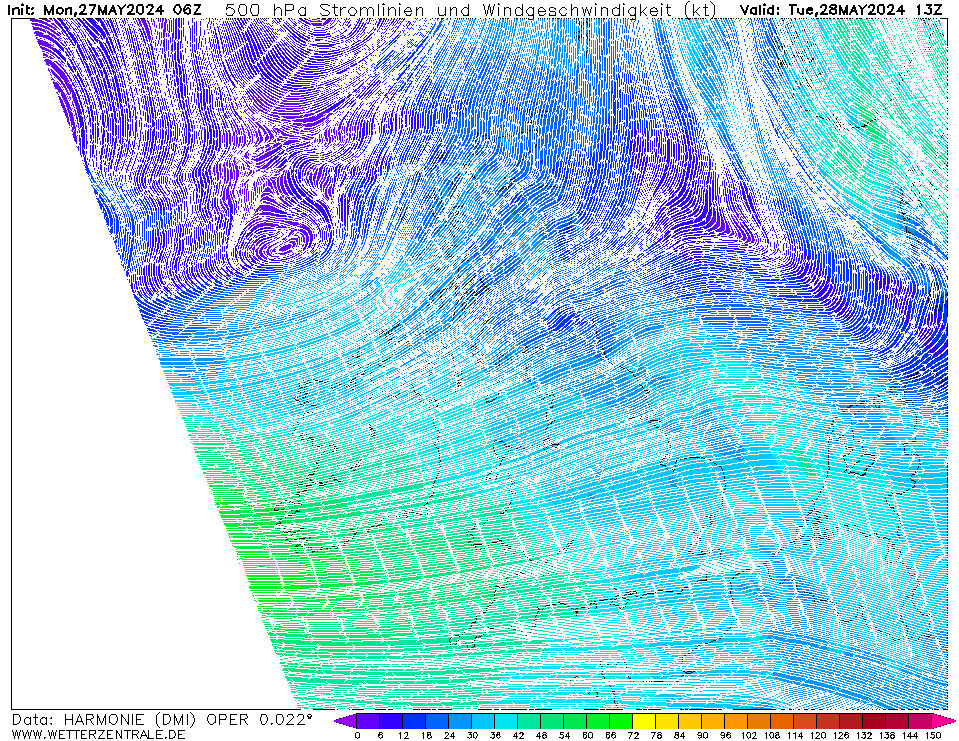Open the WWW.WETTERZENTRALE.DE link text
Image resolution: width=959 pixels, height=741 pixels.
pyautogui.click(x=98, y=734)
